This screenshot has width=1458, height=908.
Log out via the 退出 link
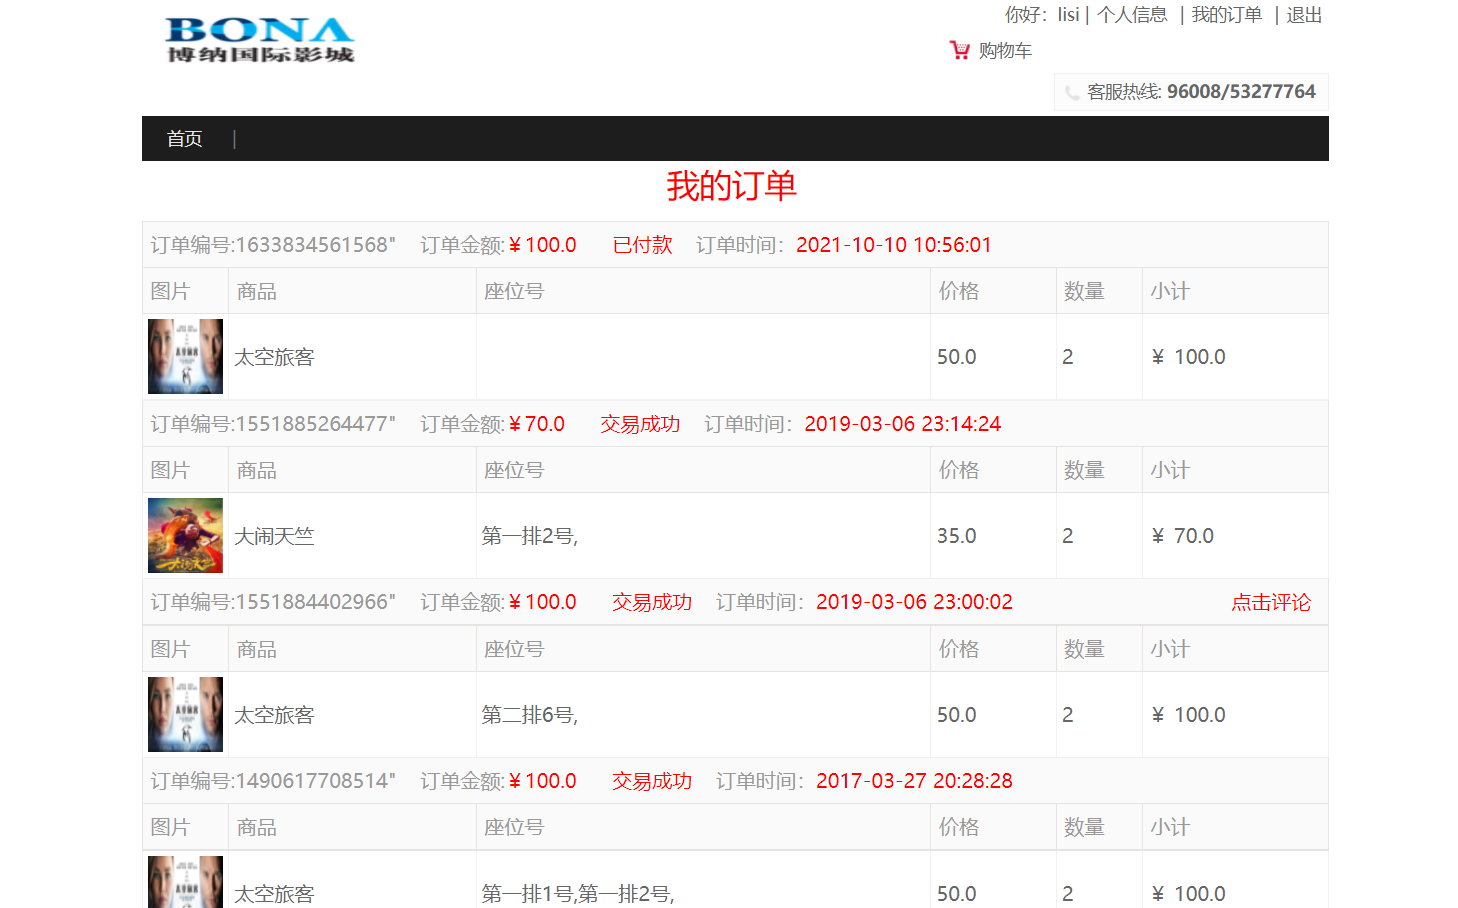point(1304,15)
